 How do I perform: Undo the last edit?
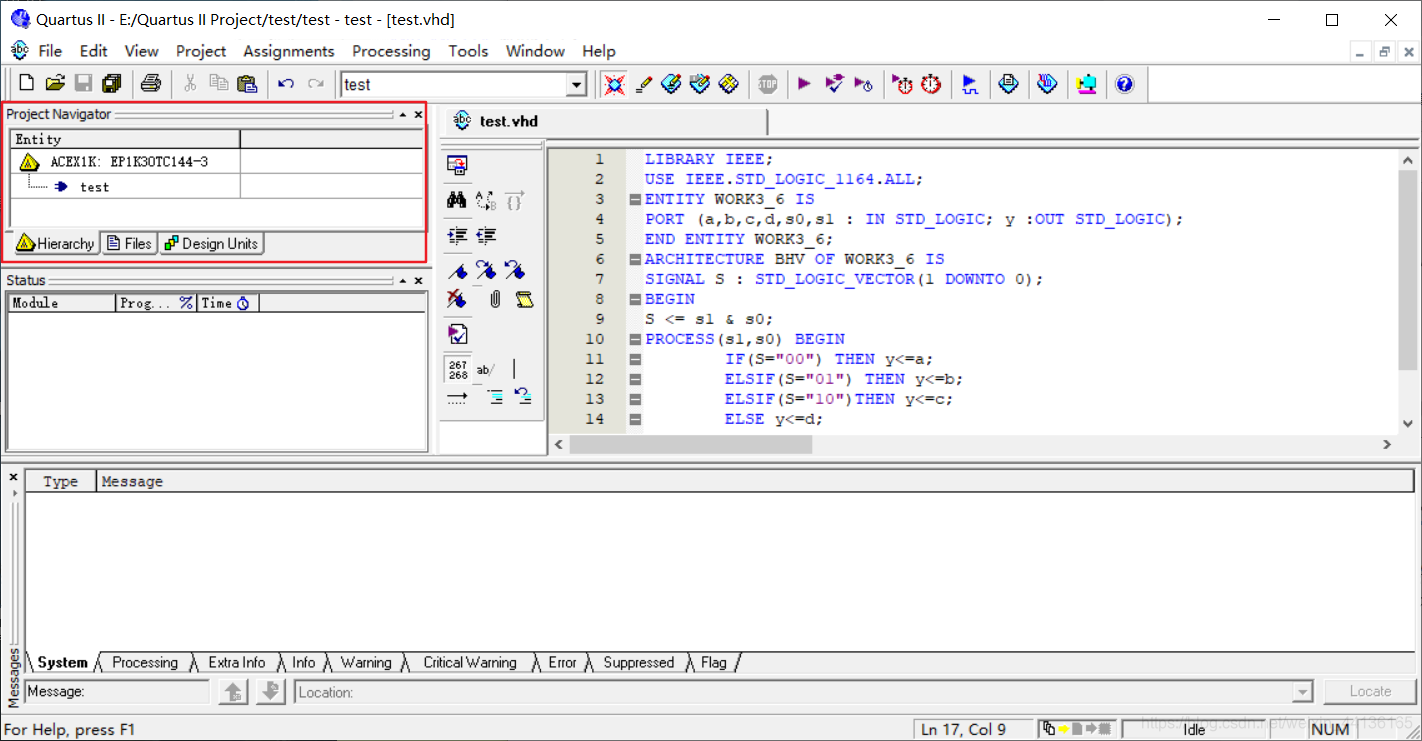286,84
